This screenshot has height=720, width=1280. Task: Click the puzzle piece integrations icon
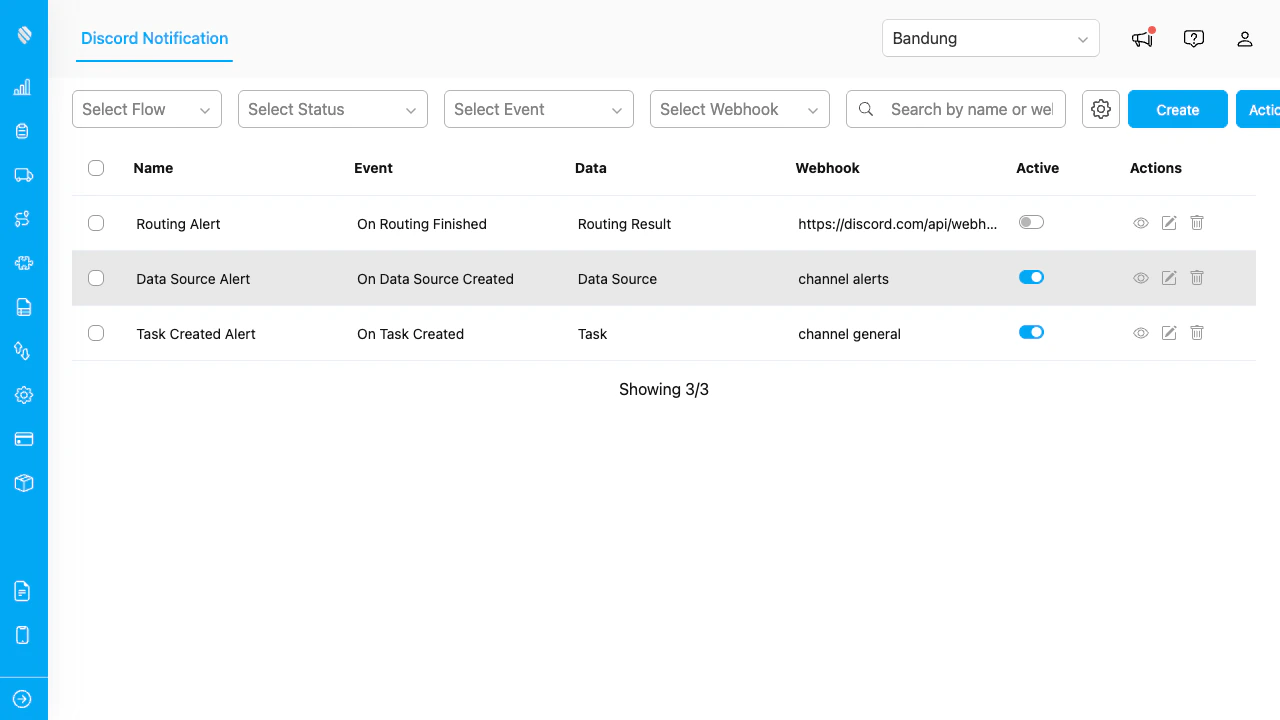pos(22,263)
